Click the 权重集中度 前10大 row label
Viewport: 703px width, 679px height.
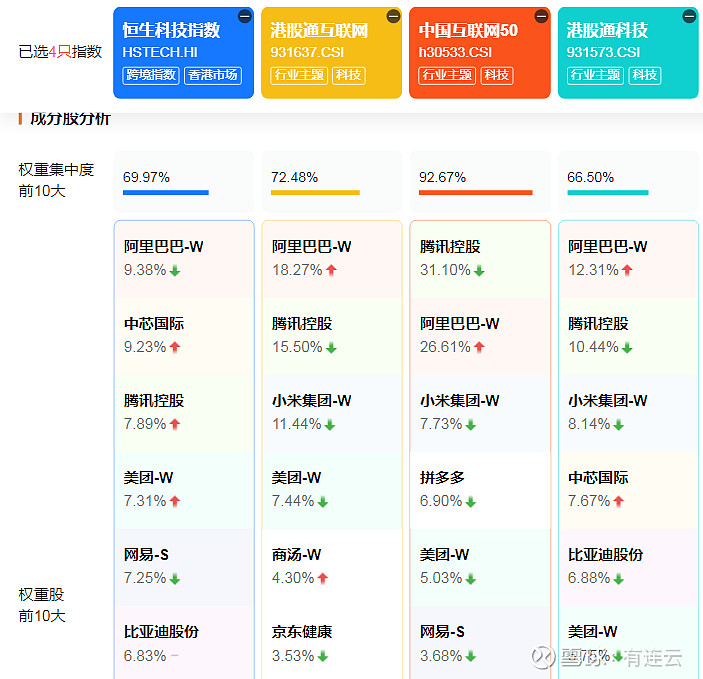[56, 181]
